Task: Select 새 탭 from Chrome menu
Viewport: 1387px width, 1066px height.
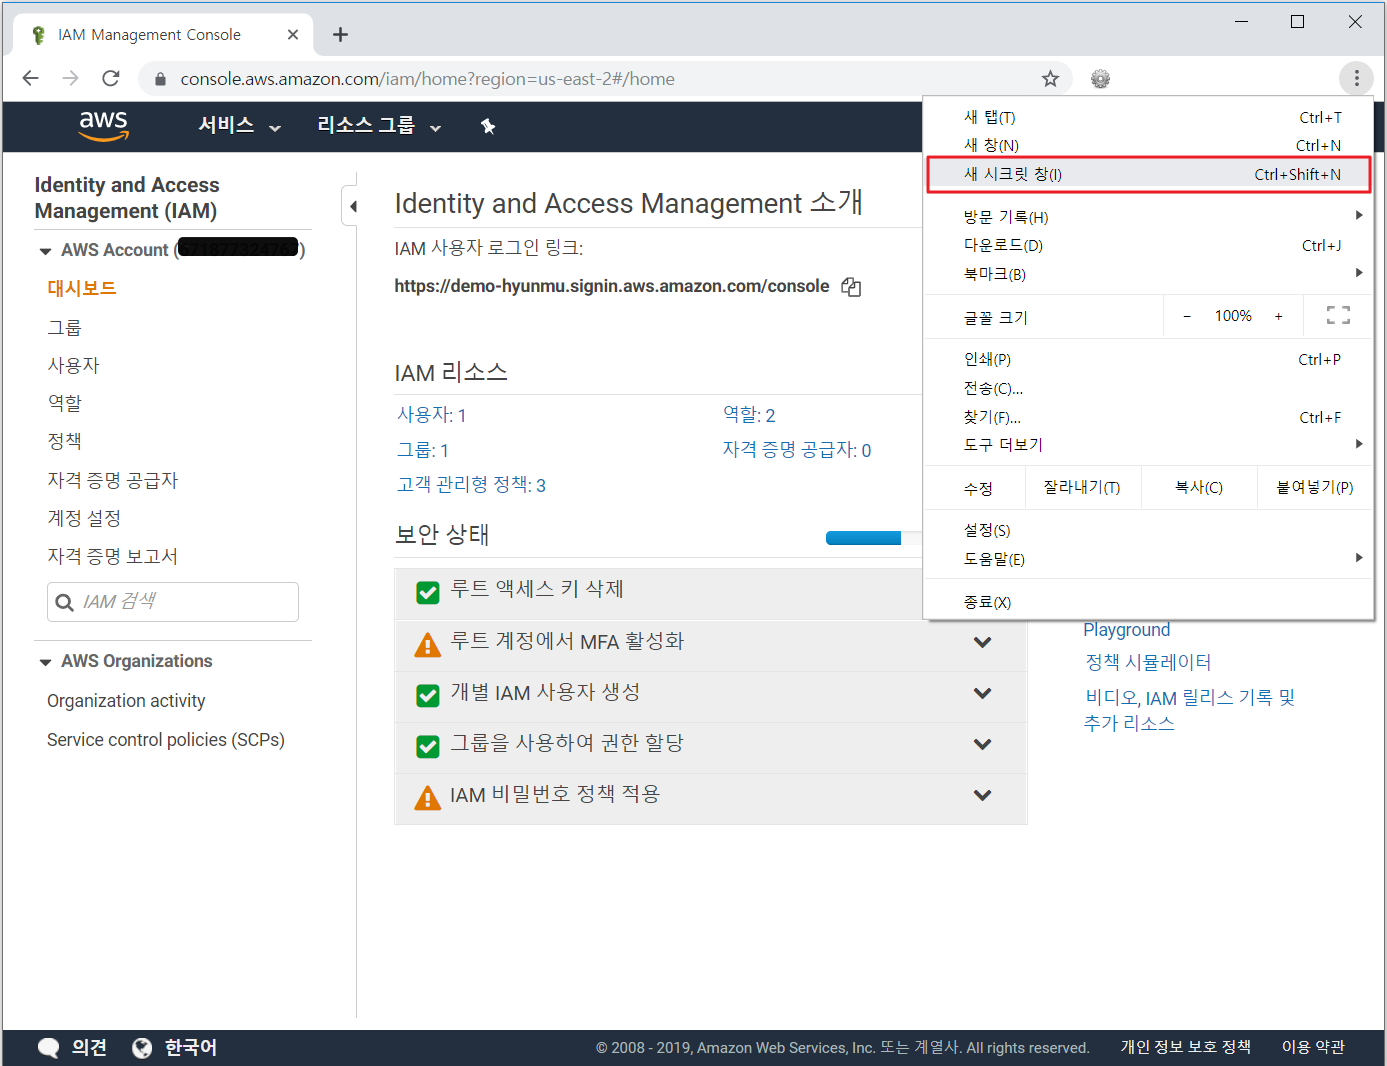Action: tap(1148, 118)
